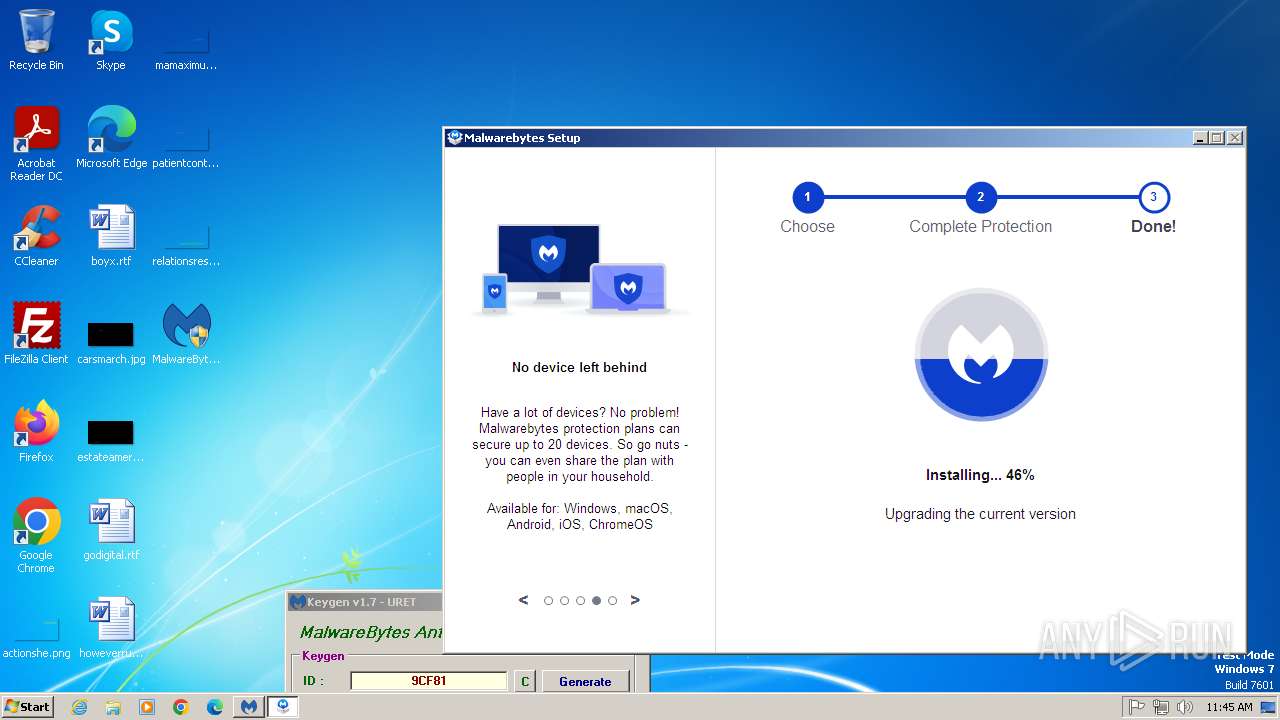This screenshot has width=1280, height=720.
Task: Switch to Malwarebytes Setup taskbar item
Action: [283, 707]
